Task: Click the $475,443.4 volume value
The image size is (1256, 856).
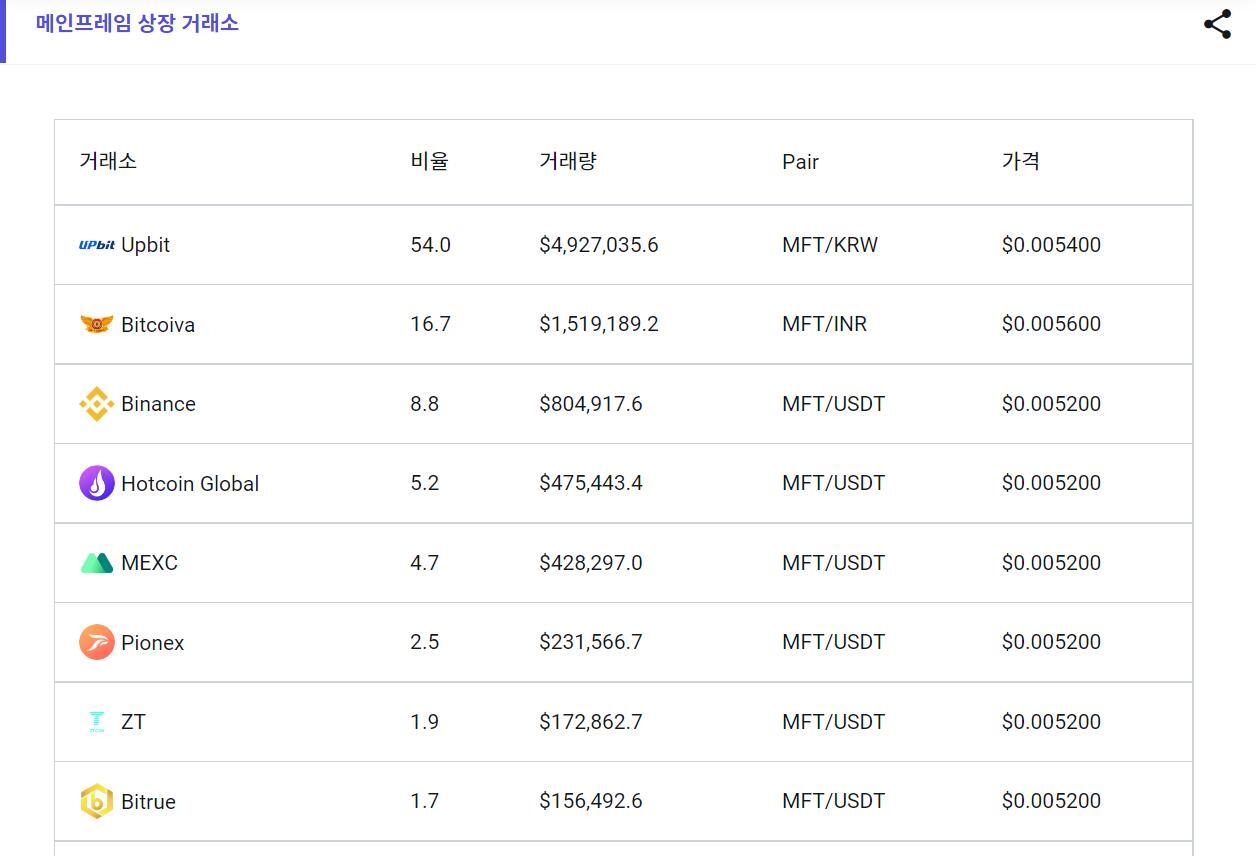Action: pos(591,483)
